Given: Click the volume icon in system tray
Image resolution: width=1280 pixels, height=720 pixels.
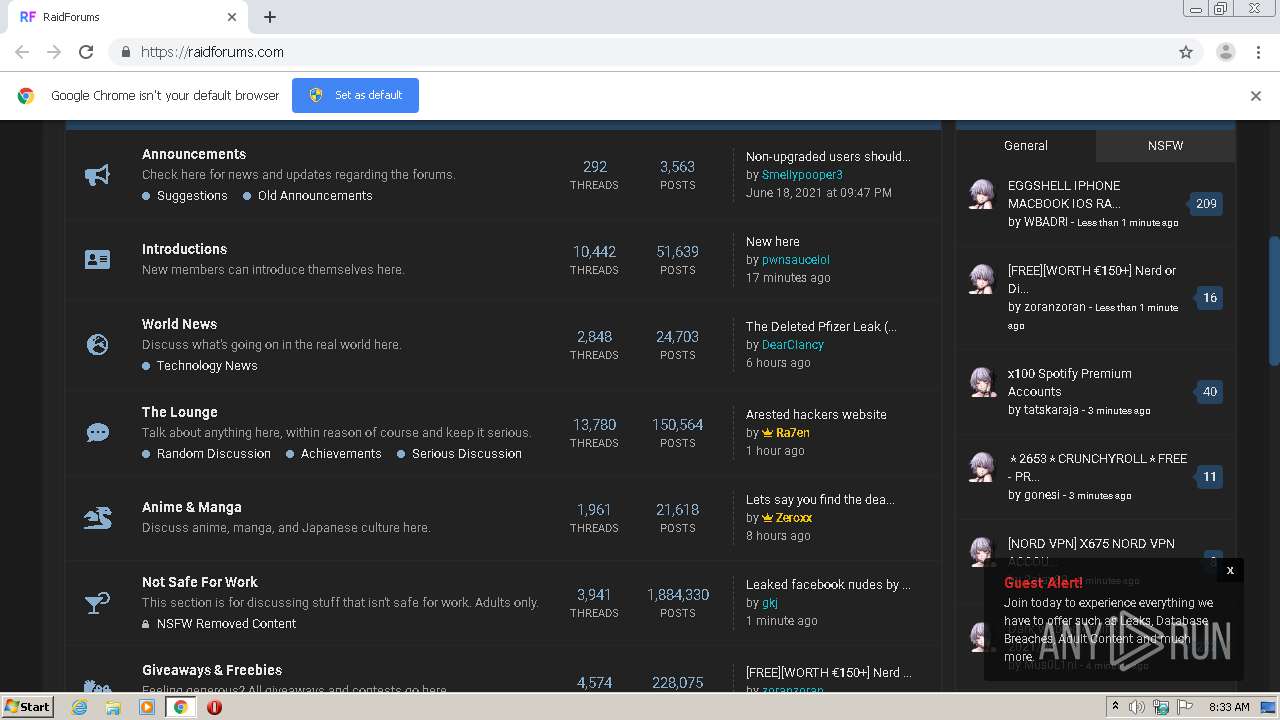Looking at the screenshot, I should (1137, 707).
